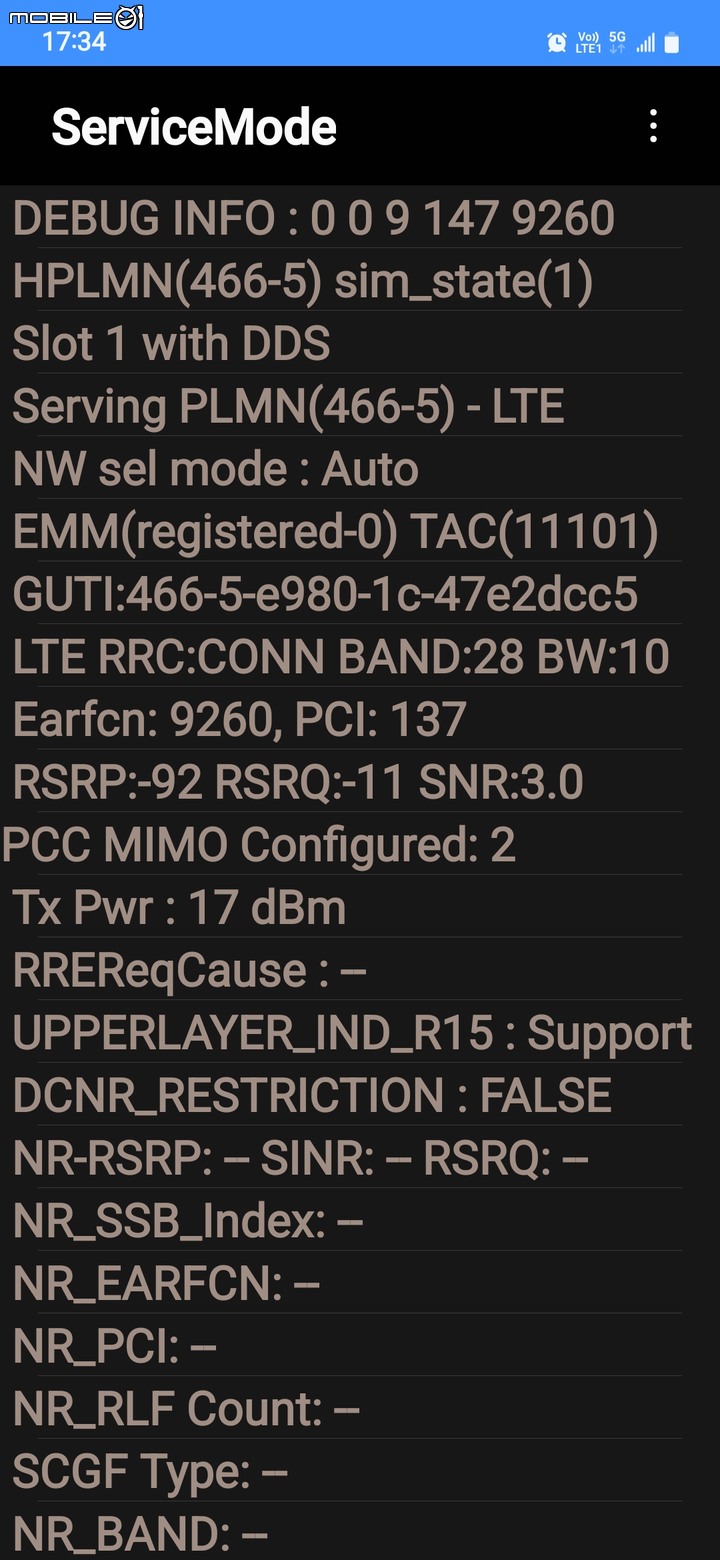Viewport: 720px width, 1560px height.
Task: Select the RSRP:-92 RSRQ:-11 row
Action: [347, 782]
